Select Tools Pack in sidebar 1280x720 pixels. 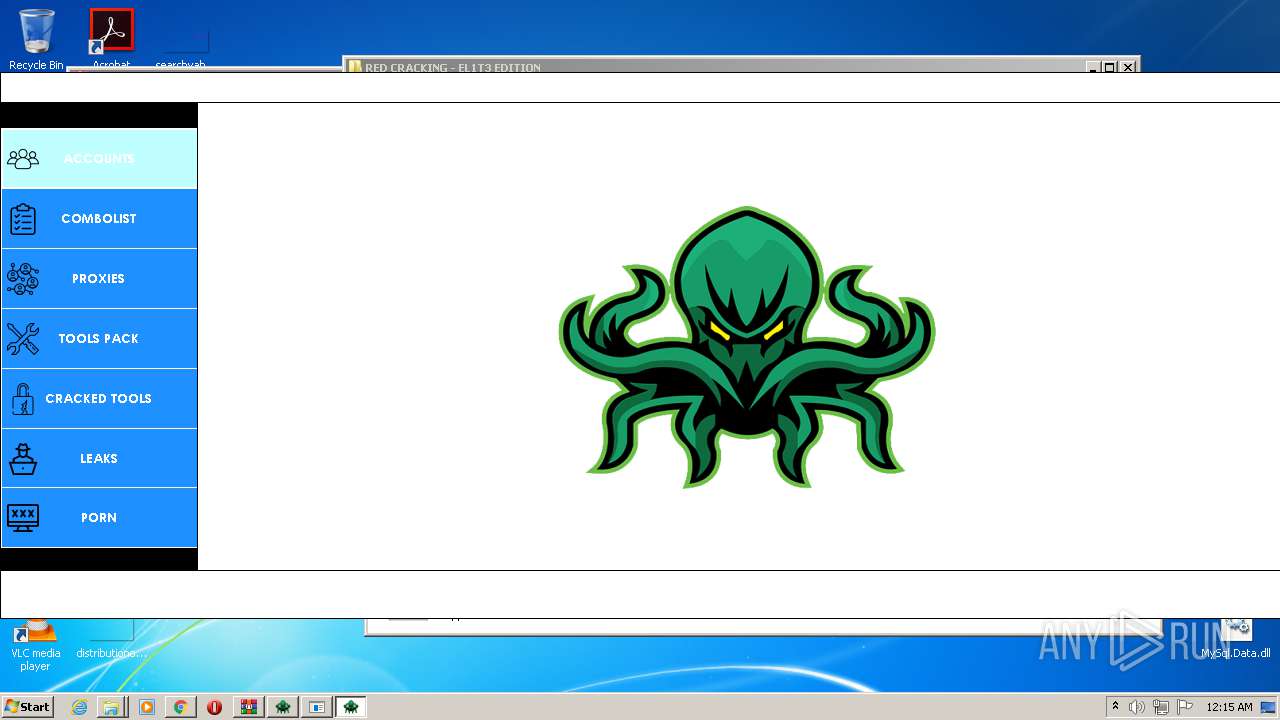[99, 339]
